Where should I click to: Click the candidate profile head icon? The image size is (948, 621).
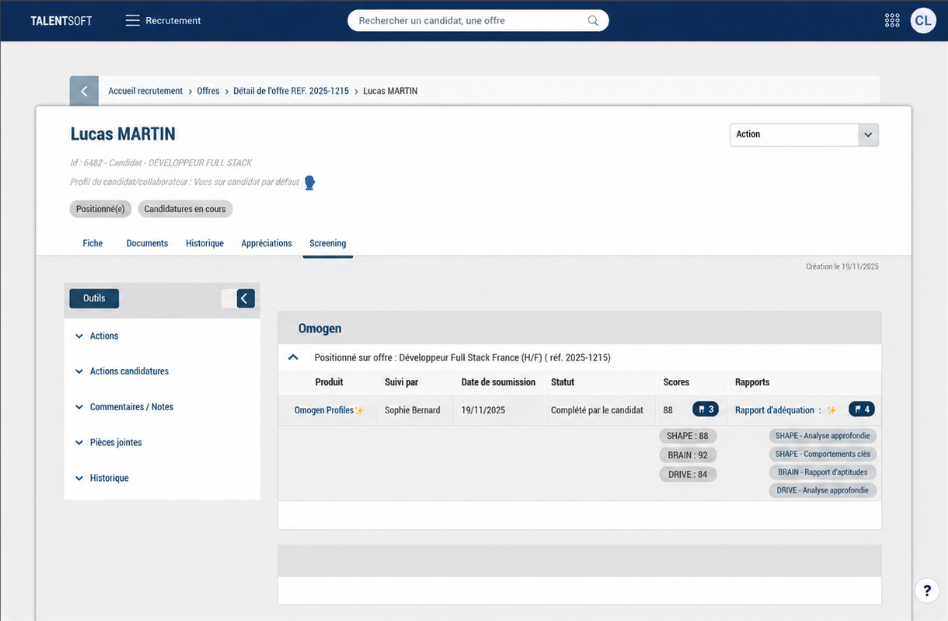[x=310, y=183]
